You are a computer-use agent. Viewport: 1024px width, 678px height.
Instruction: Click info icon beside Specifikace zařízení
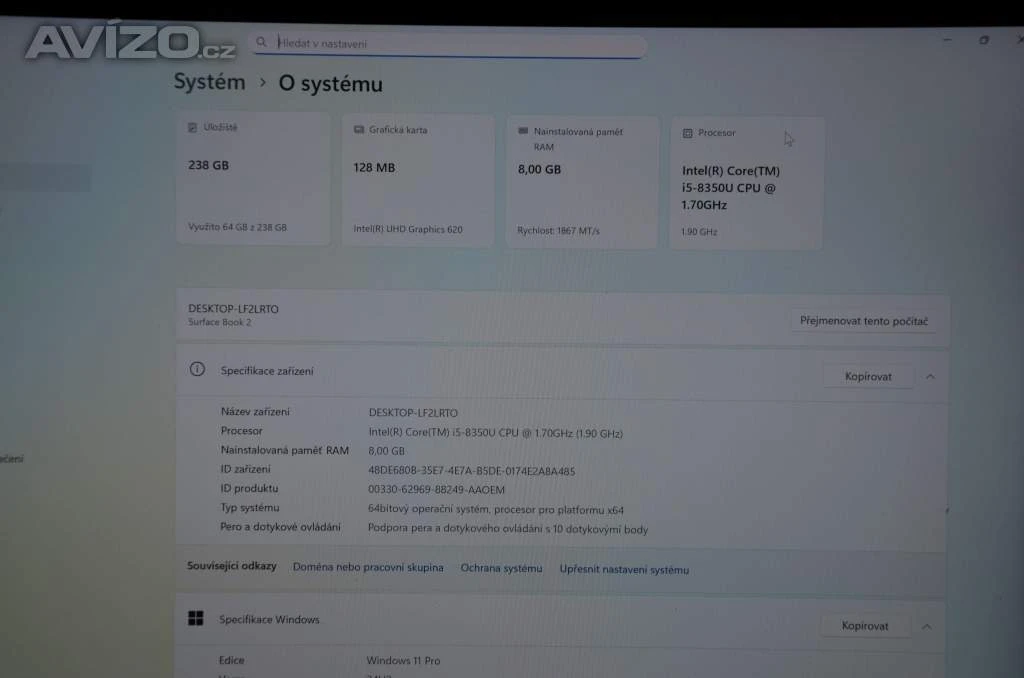(198, 370)
